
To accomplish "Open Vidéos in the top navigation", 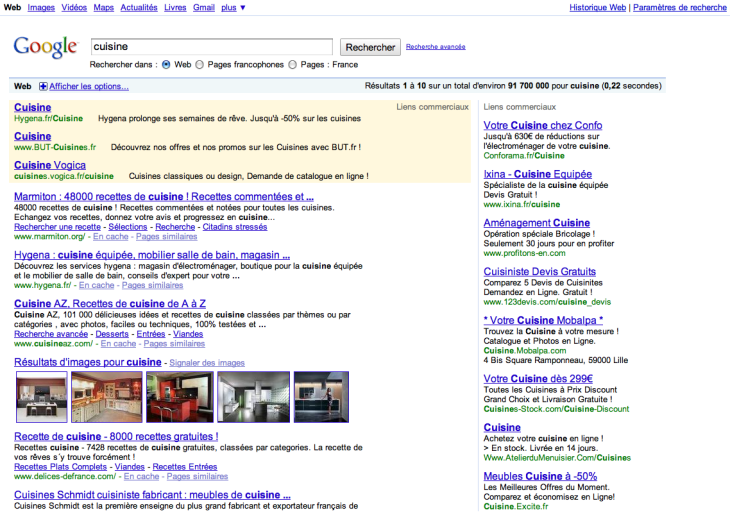I will 74,7.
